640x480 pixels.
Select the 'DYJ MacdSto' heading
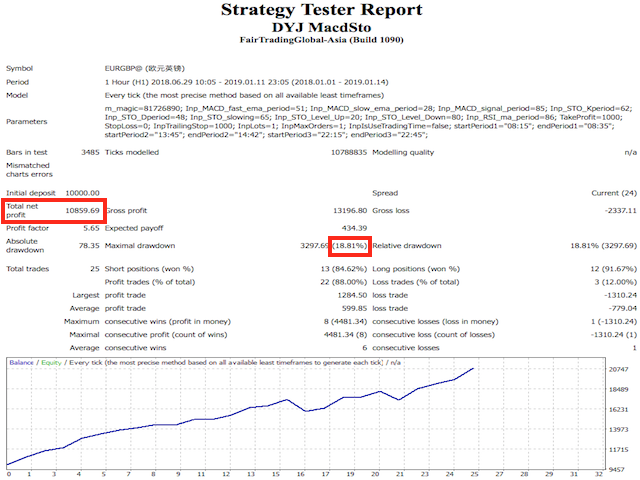(322, 28)
